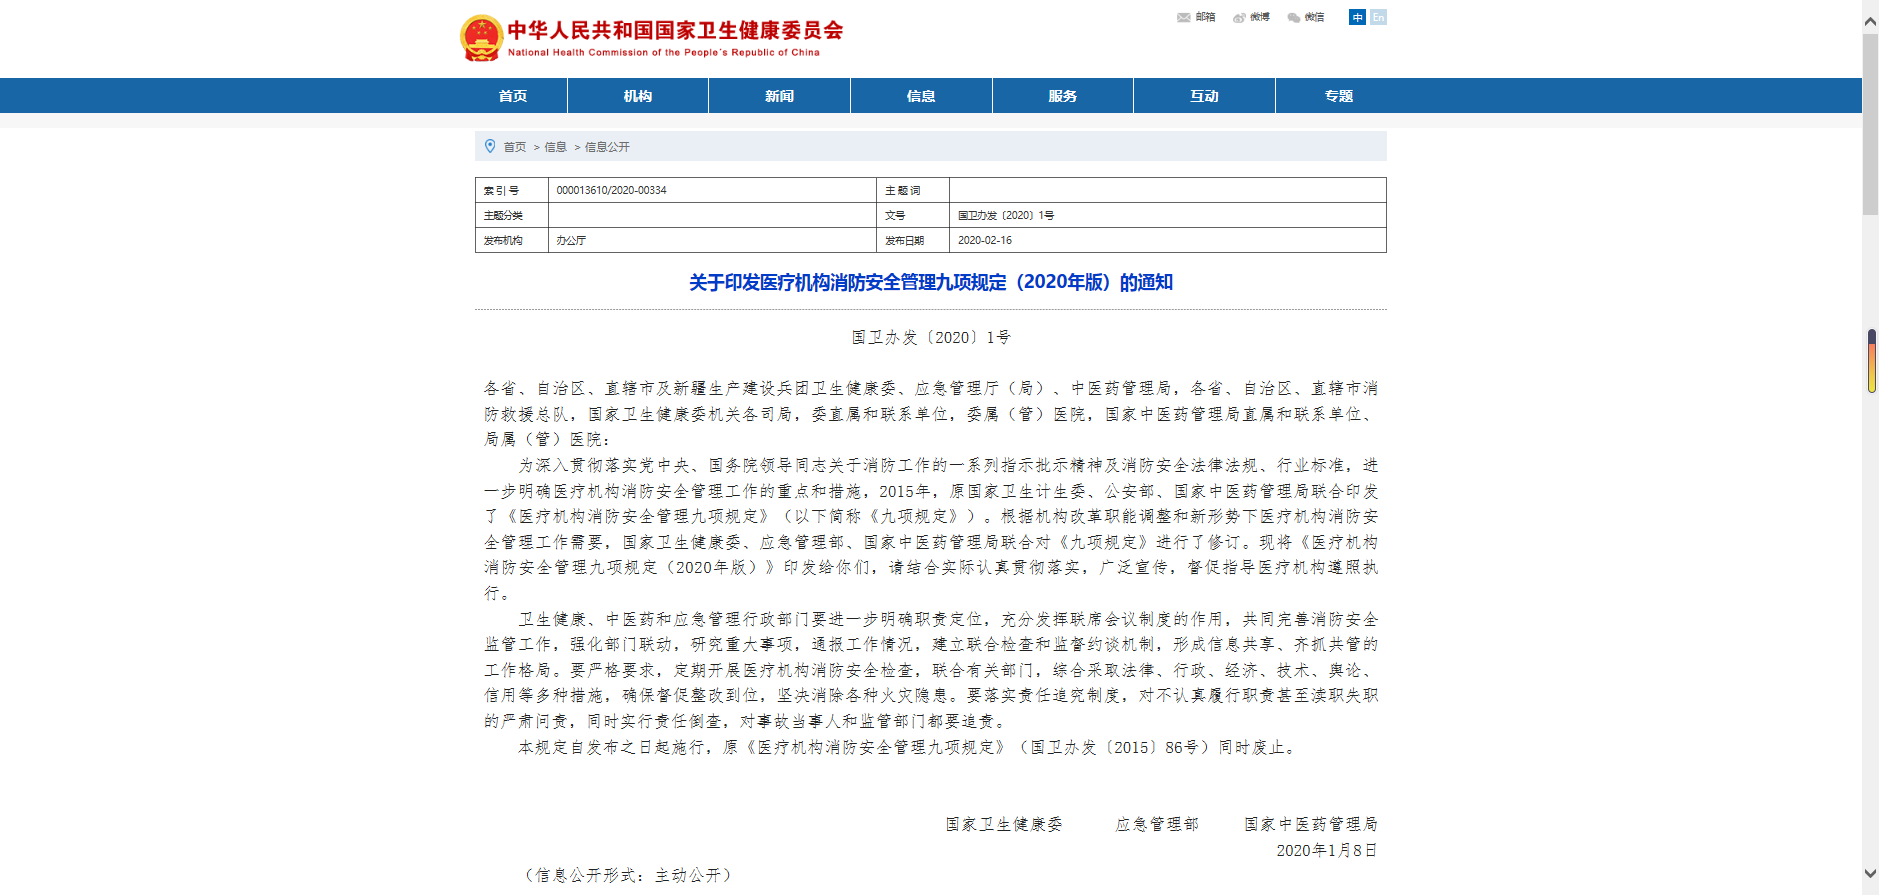Click the breadcrumb location pin icon
The width and height of the screenshot is (1879, 895).
click(490, 146)
